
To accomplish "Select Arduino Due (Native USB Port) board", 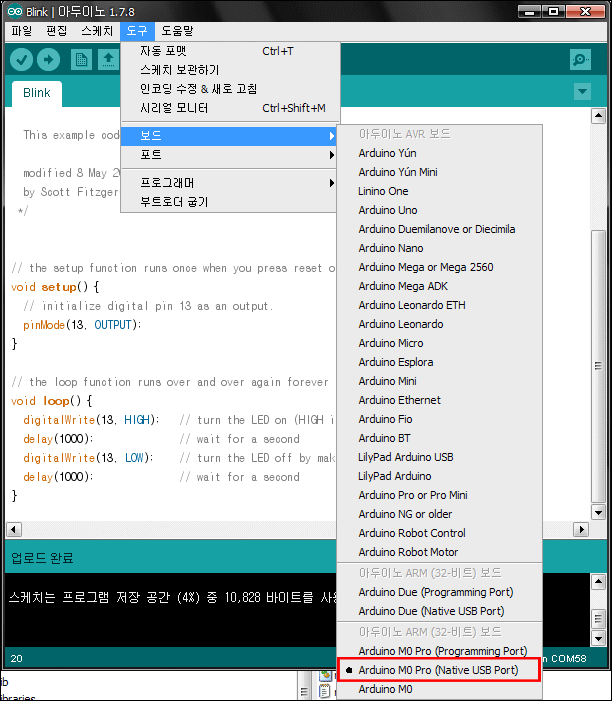I will 439,611.
